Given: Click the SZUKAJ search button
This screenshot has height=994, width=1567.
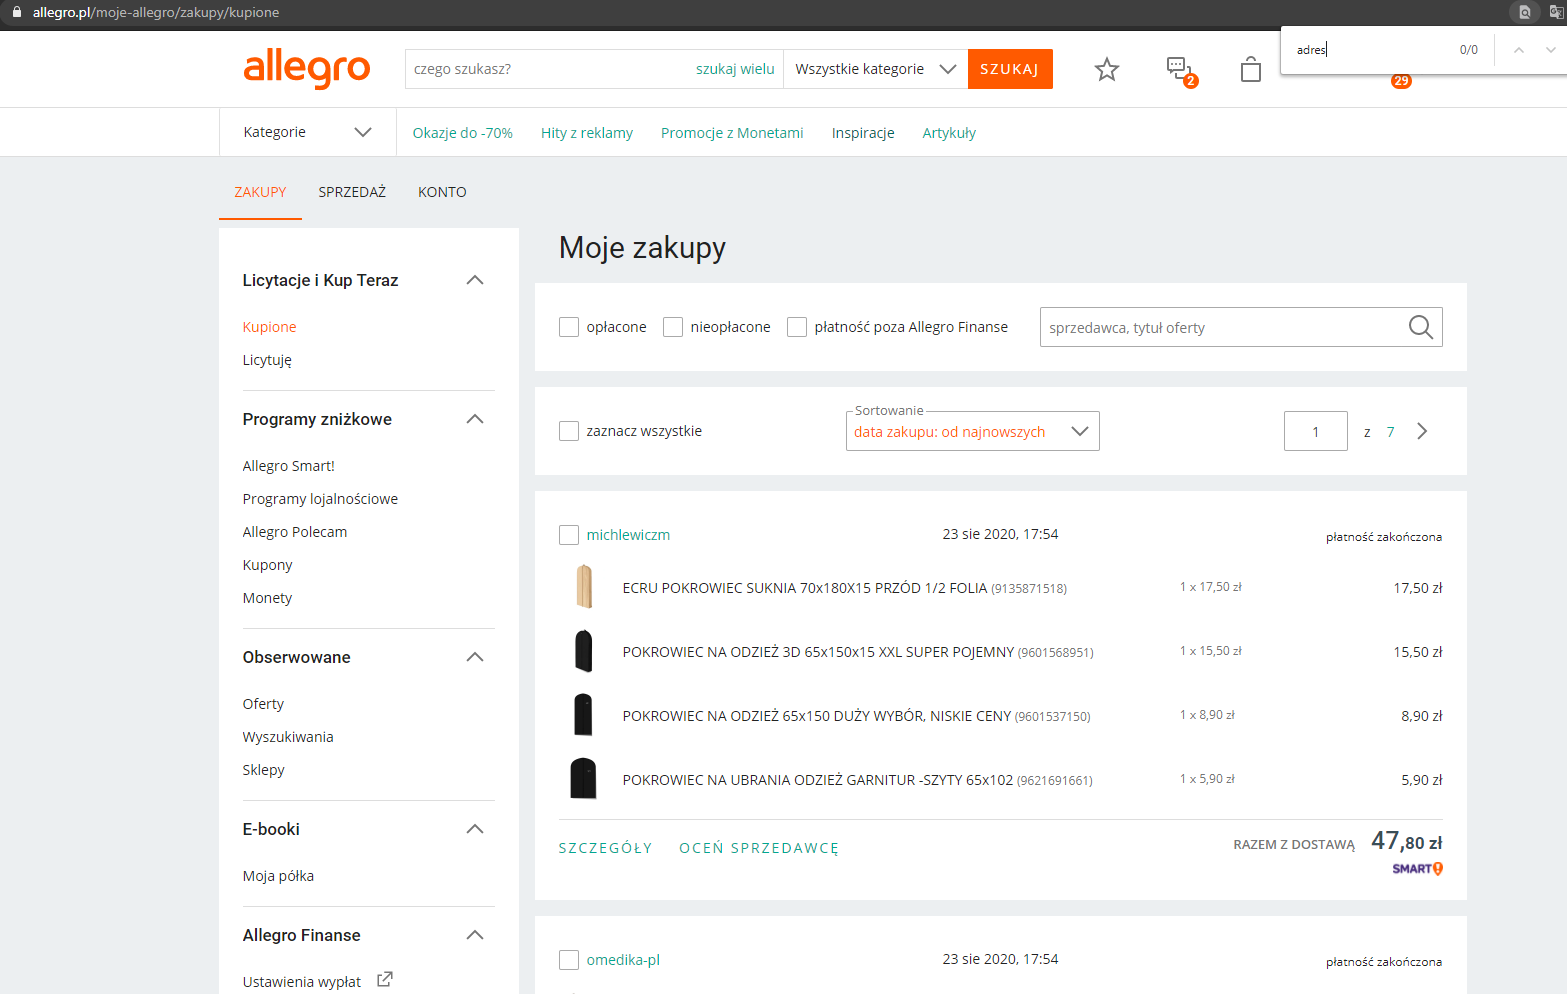Looking at the screenshot, I should click(x=1010, y=69).
